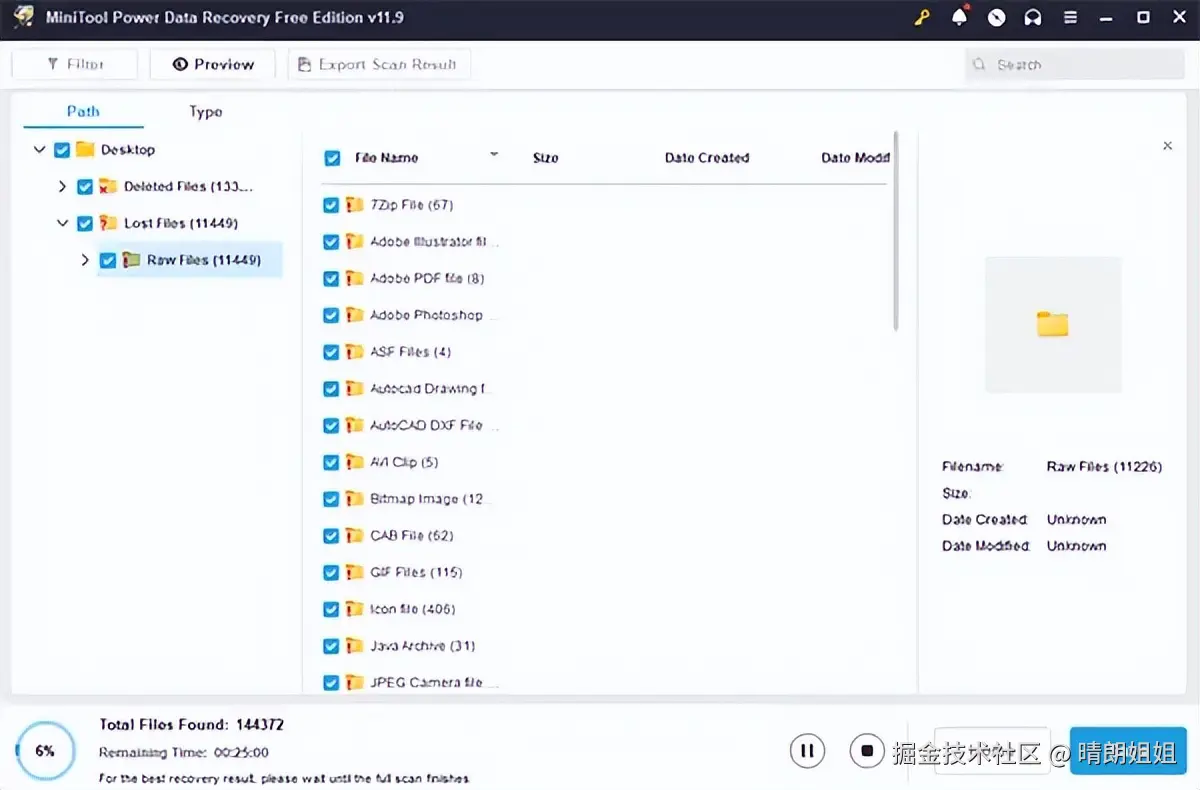Click the Bitmap Image folder icon
Image resolution: width=1200 pixels, height=790 pixels.
pos(354,499)
